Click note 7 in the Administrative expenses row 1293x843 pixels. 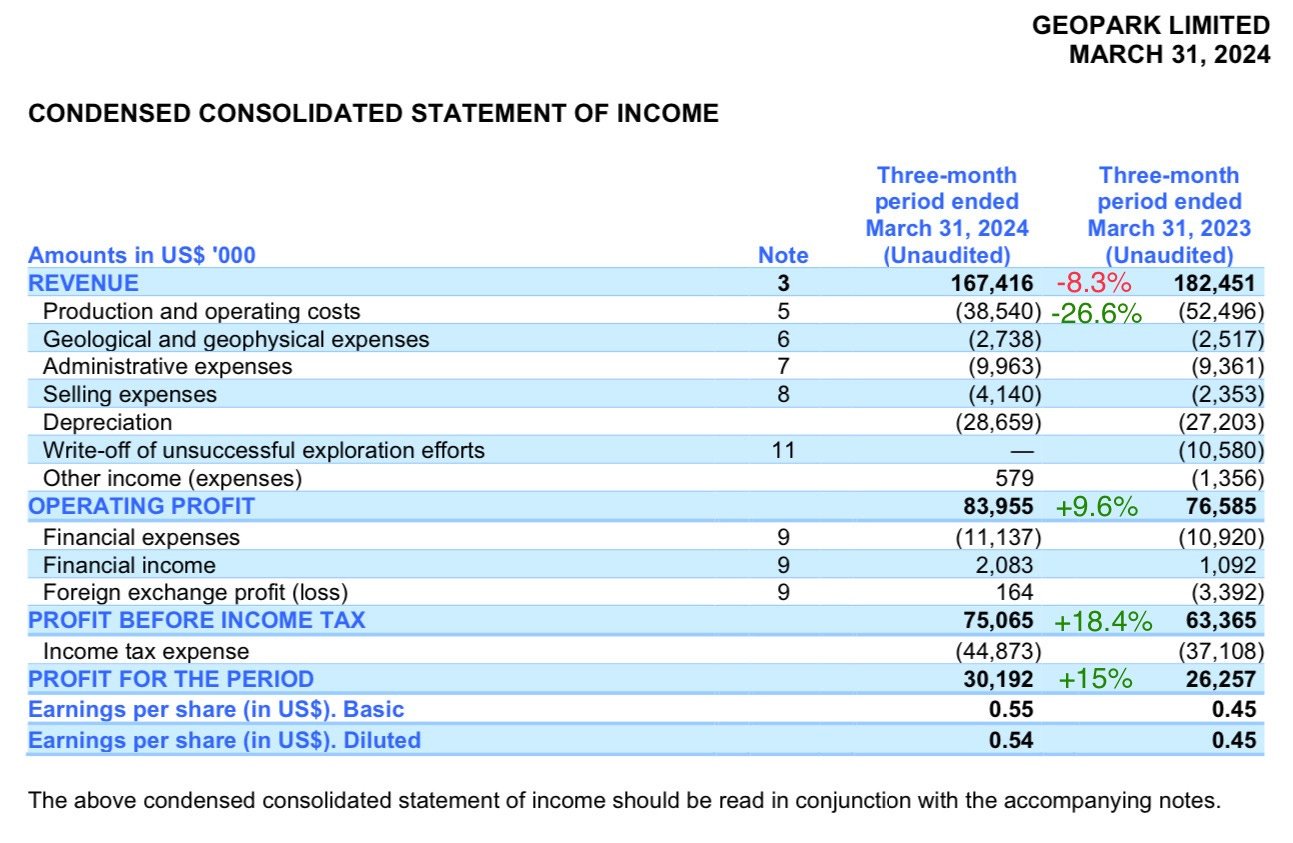pyautogui.click(x=783, y=367)
